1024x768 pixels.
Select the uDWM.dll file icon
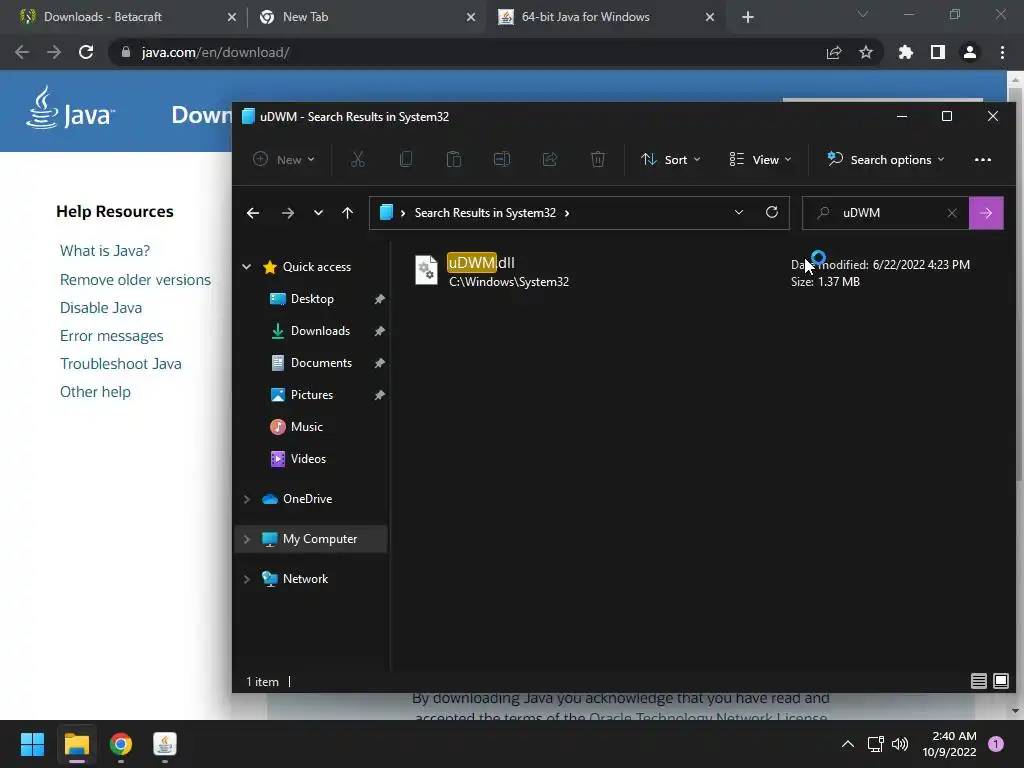click(x=426, y=270)
